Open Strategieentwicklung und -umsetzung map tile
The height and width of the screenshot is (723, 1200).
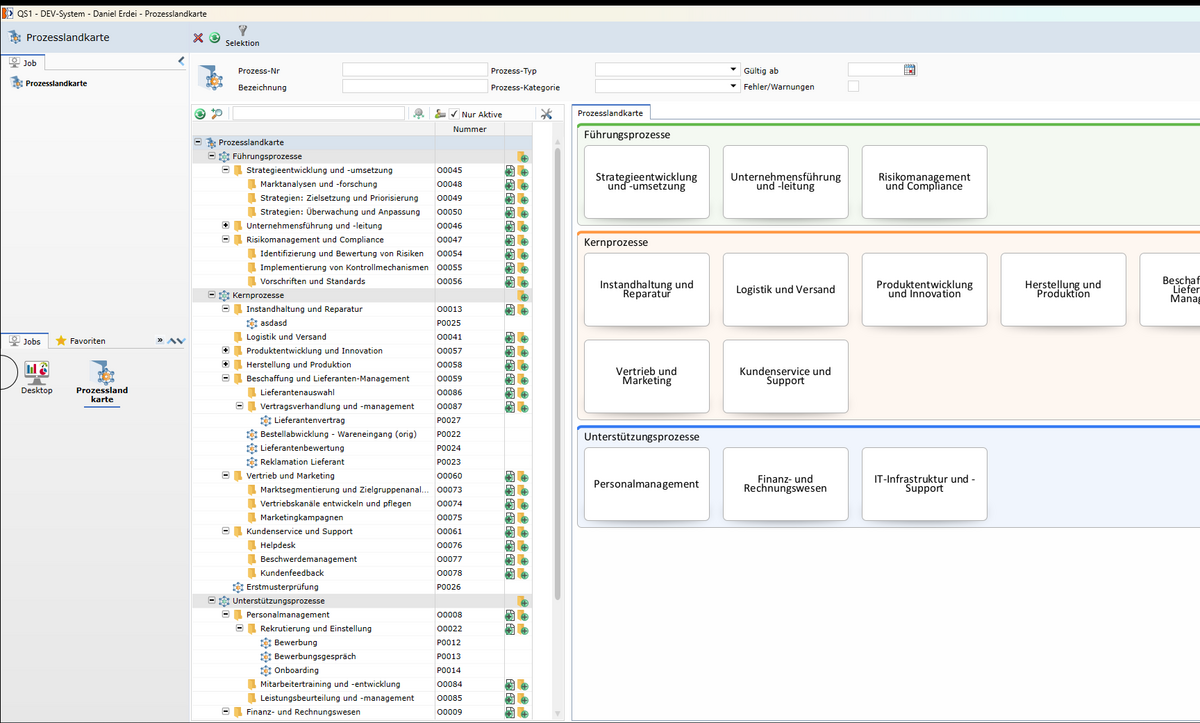646,182
